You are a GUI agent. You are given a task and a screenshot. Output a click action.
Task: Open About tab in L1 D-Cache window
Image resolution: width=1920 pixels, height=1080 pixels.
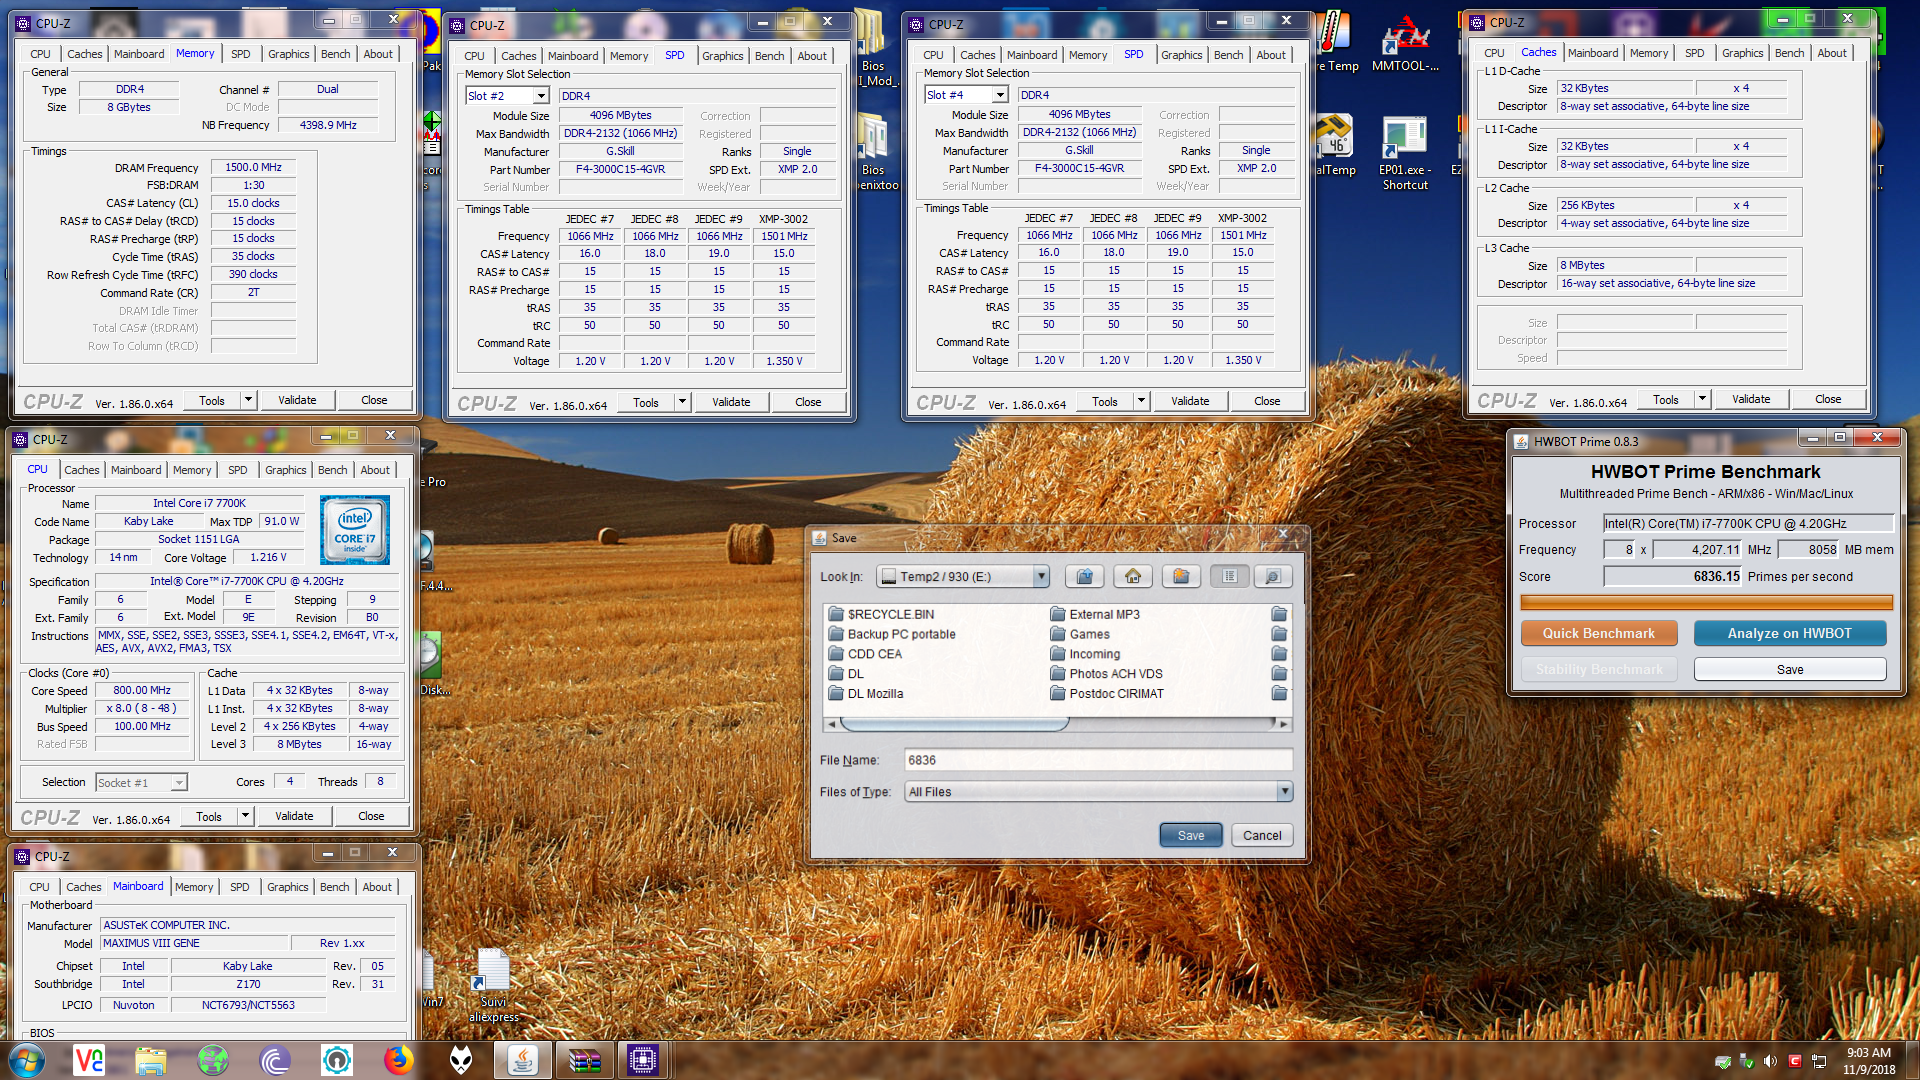coord(1832,53)
